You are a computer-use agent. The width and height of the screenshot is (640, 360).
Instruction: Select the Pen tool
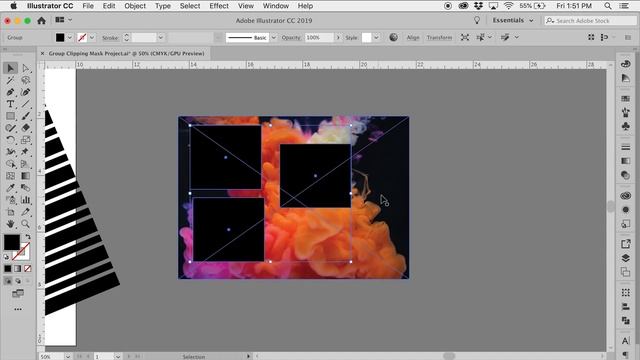pyautogui.click(x=11, y=92)
